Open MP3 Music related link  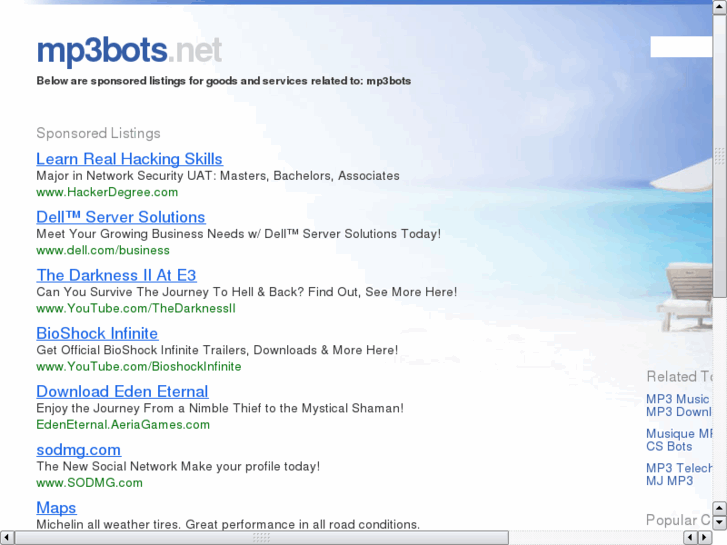[x=677, y=399]
